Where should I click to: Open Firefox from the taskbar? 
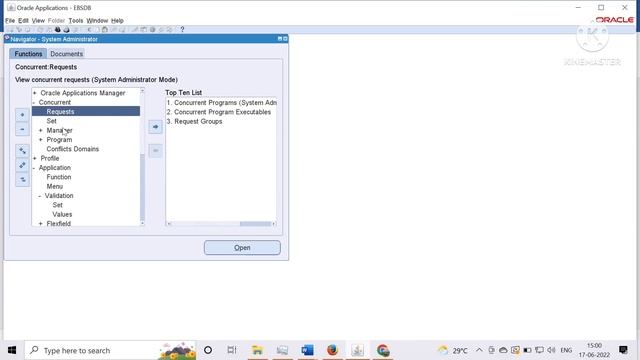click(332, 350)
